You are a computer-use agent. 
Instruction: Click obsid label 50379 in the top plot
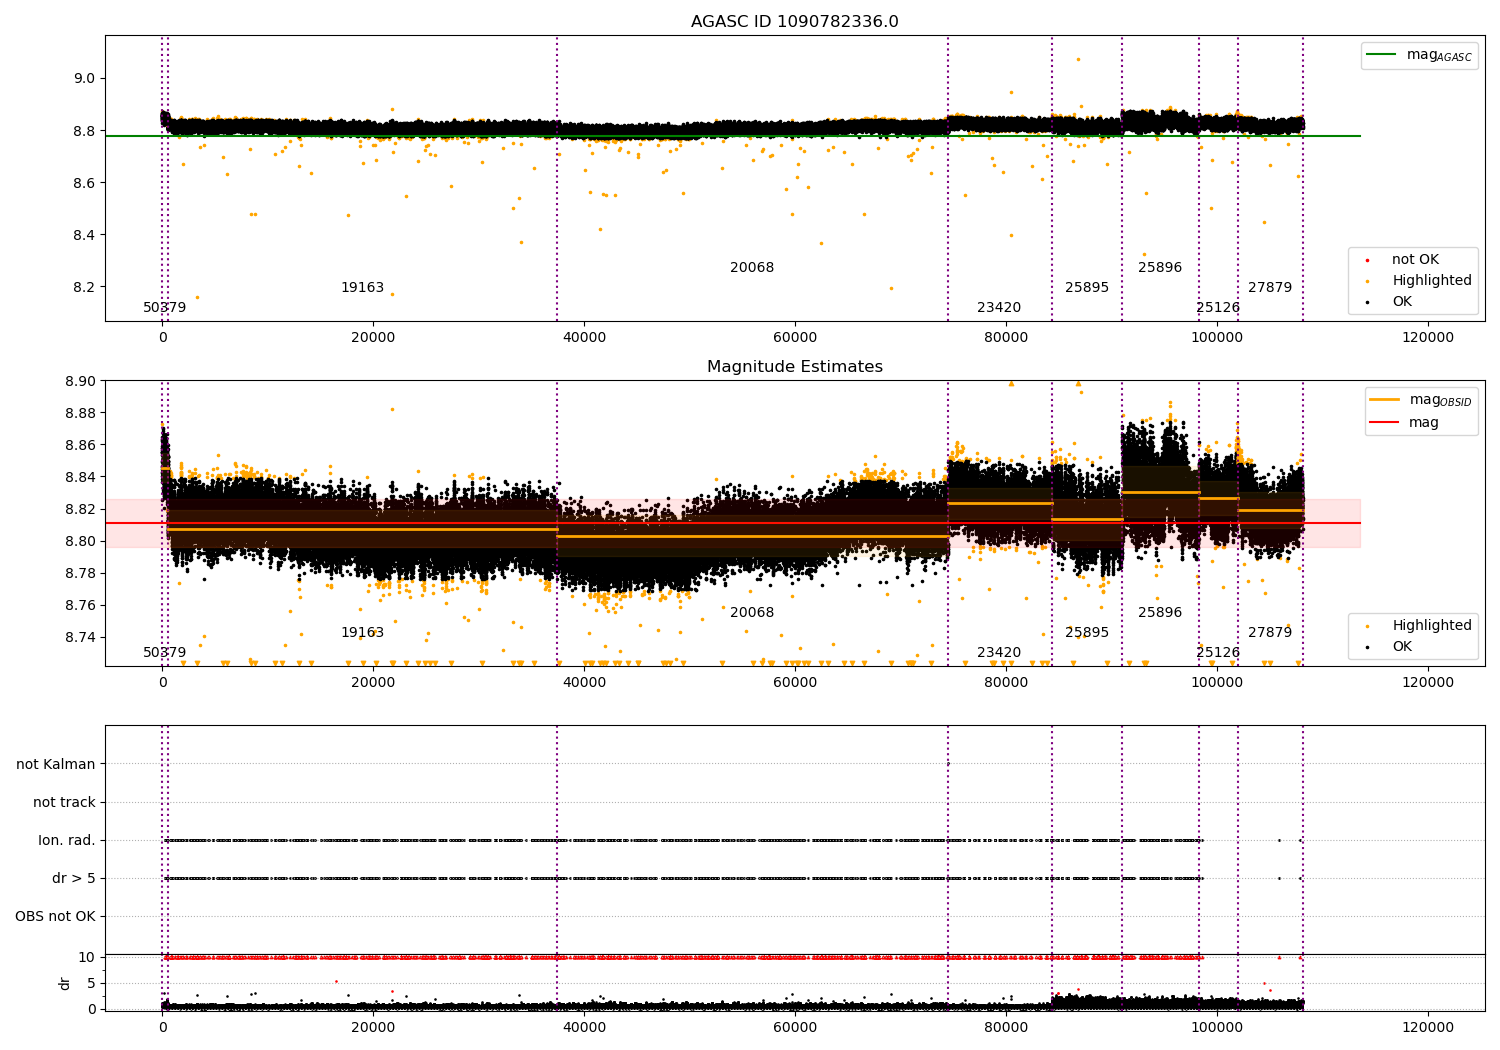click(164, 307)
